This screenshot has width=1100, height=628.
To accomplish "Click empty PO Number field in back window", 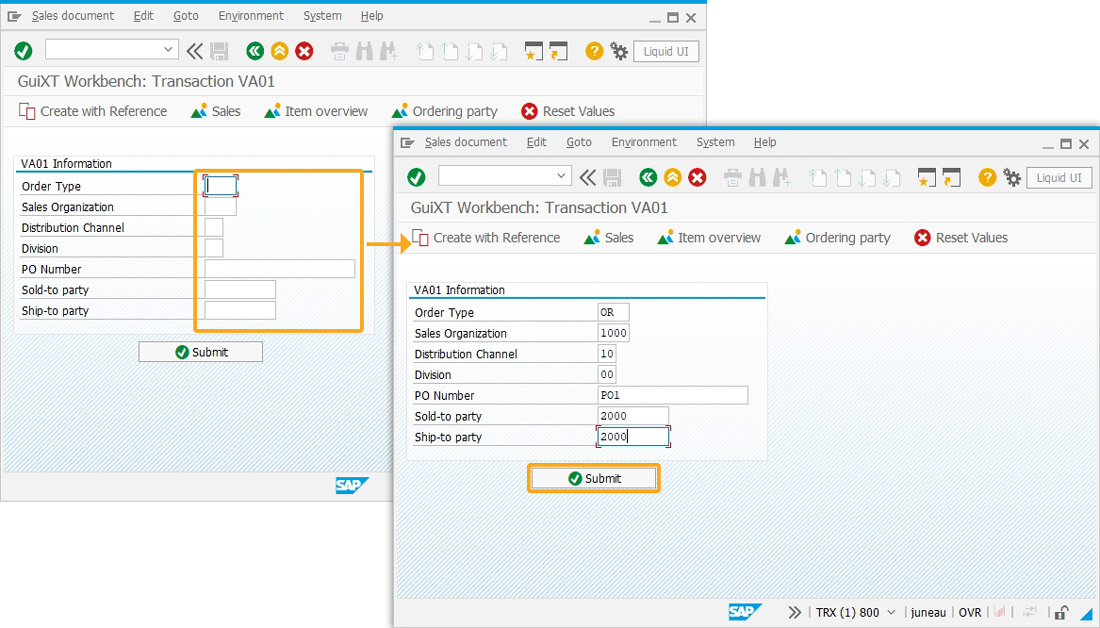I will click(280, 269).
